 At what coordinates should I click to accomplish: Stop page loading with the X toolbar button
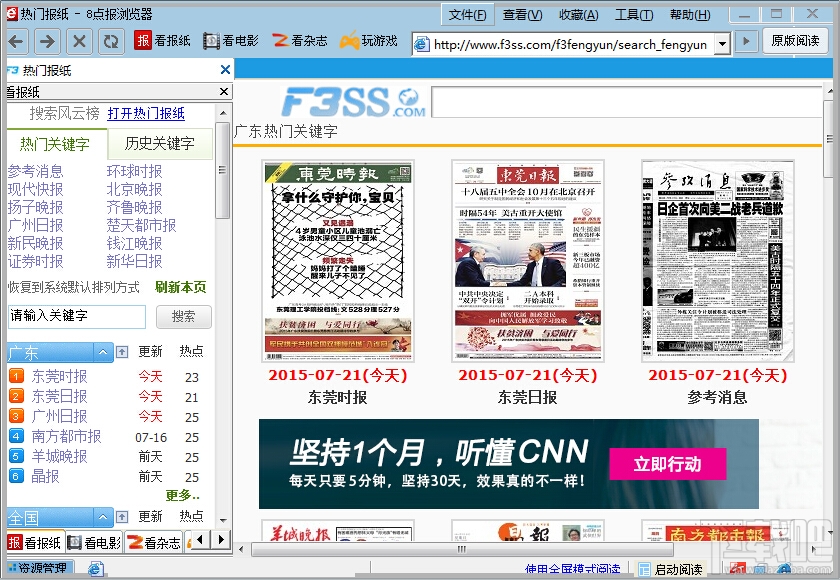tap(79, 41)
